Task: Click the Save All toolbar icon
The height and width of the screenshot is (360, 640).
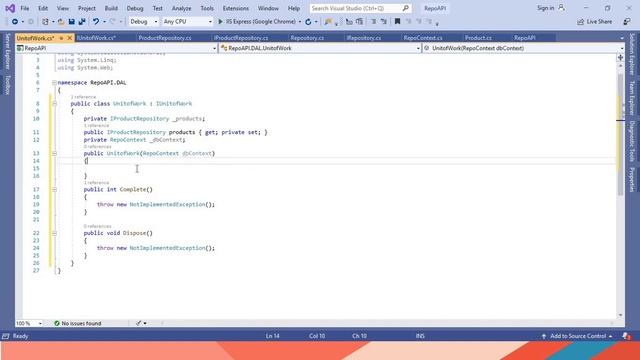Action: [82, 22]
